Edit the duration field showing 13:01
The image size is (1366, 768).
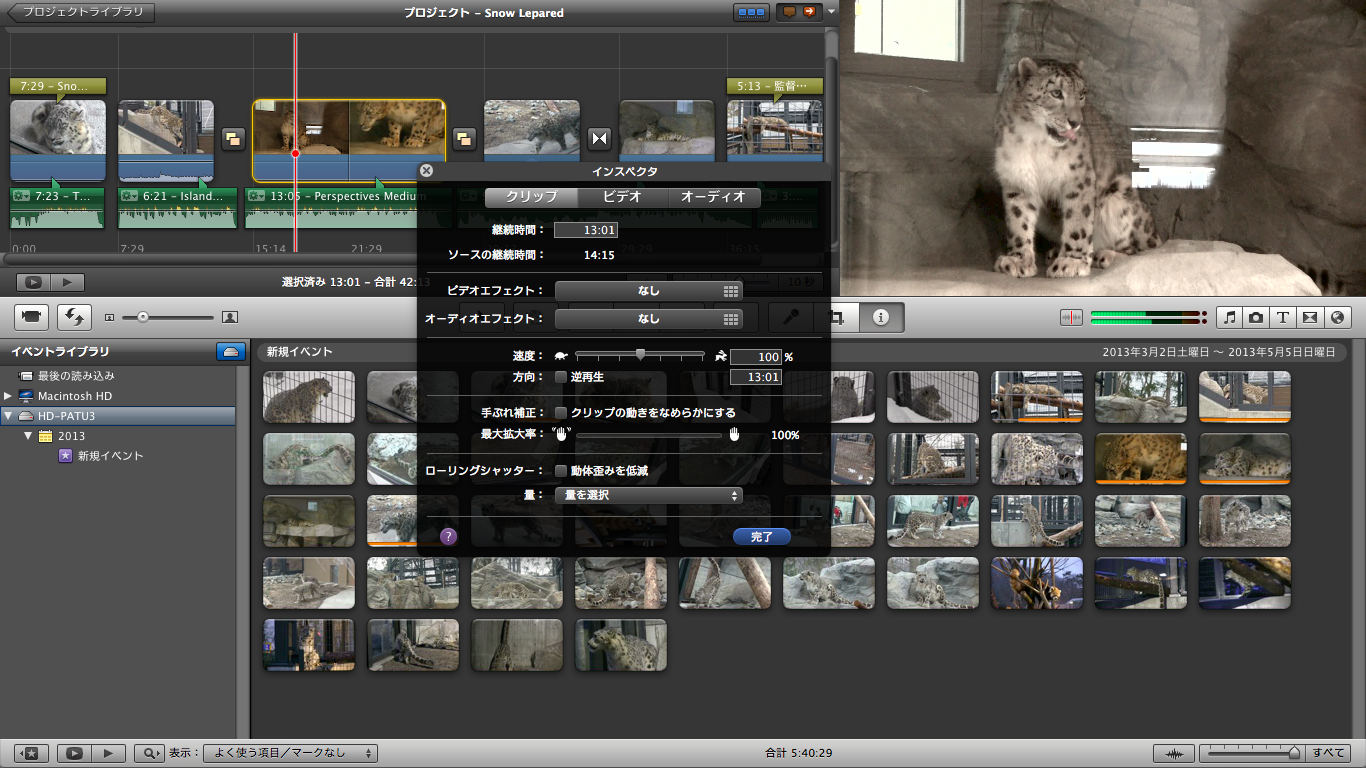click(x=586, y=230)
